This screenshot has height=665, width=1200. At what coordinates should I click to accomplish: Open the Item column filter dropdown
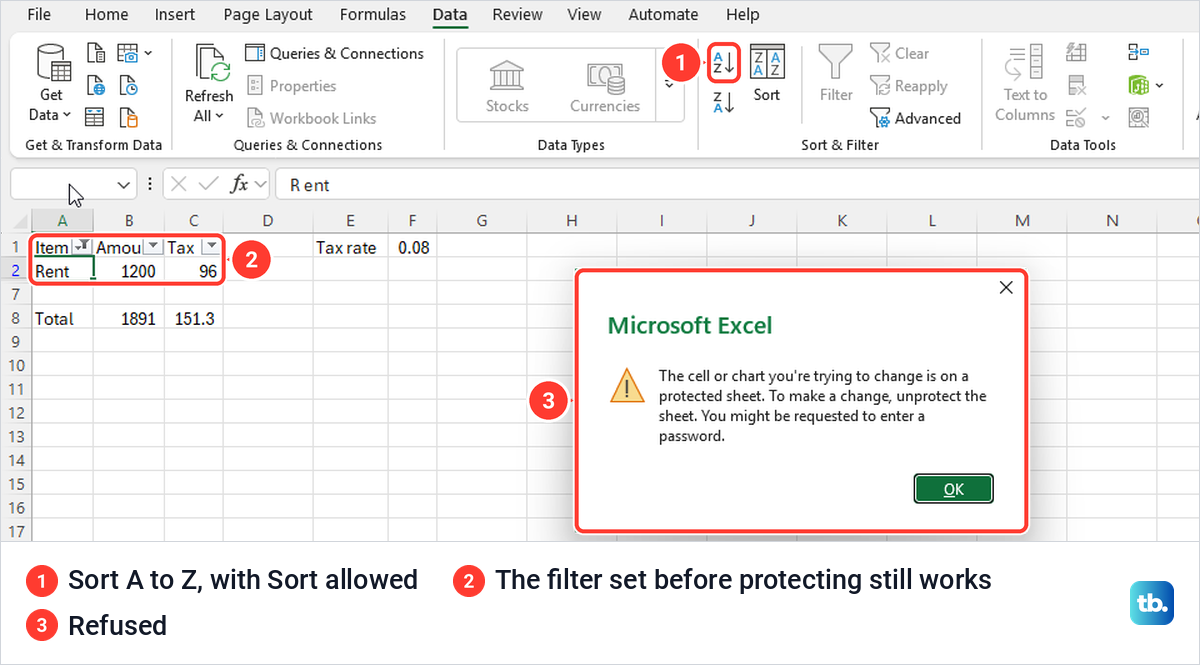click(83, 247)
